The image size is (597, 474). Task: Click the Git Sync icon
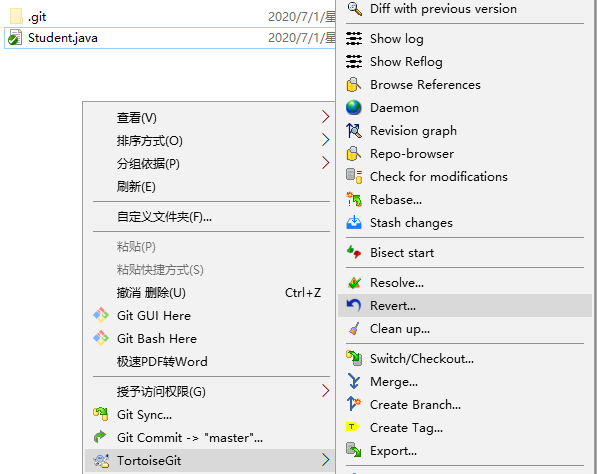pyautogui.click(x=101, y=414)
